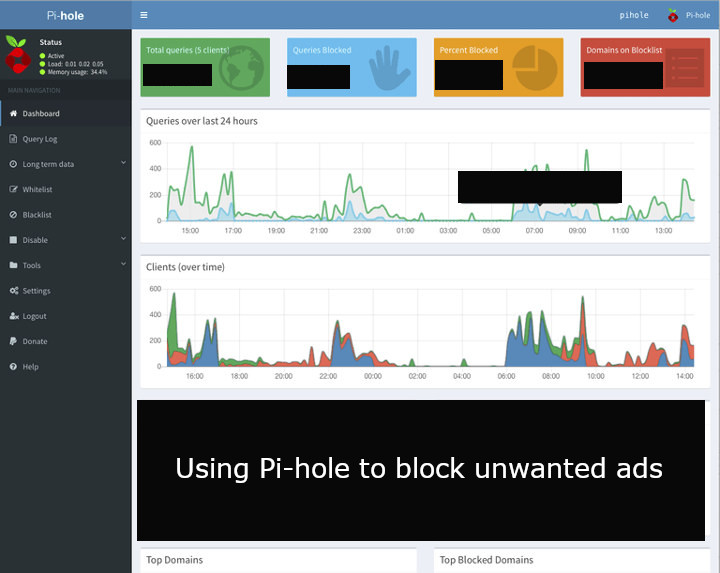Image resolution: width=720 pixels, height=573 pixels.
Task: Click the Domains on Blocklist card
Action: tap(645, 67)
